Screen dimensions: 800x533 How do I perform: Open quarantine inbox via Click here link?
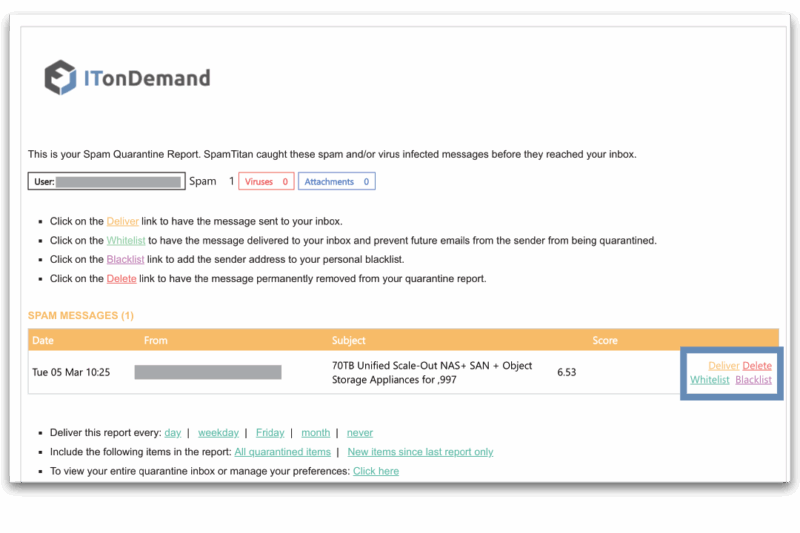376,471
